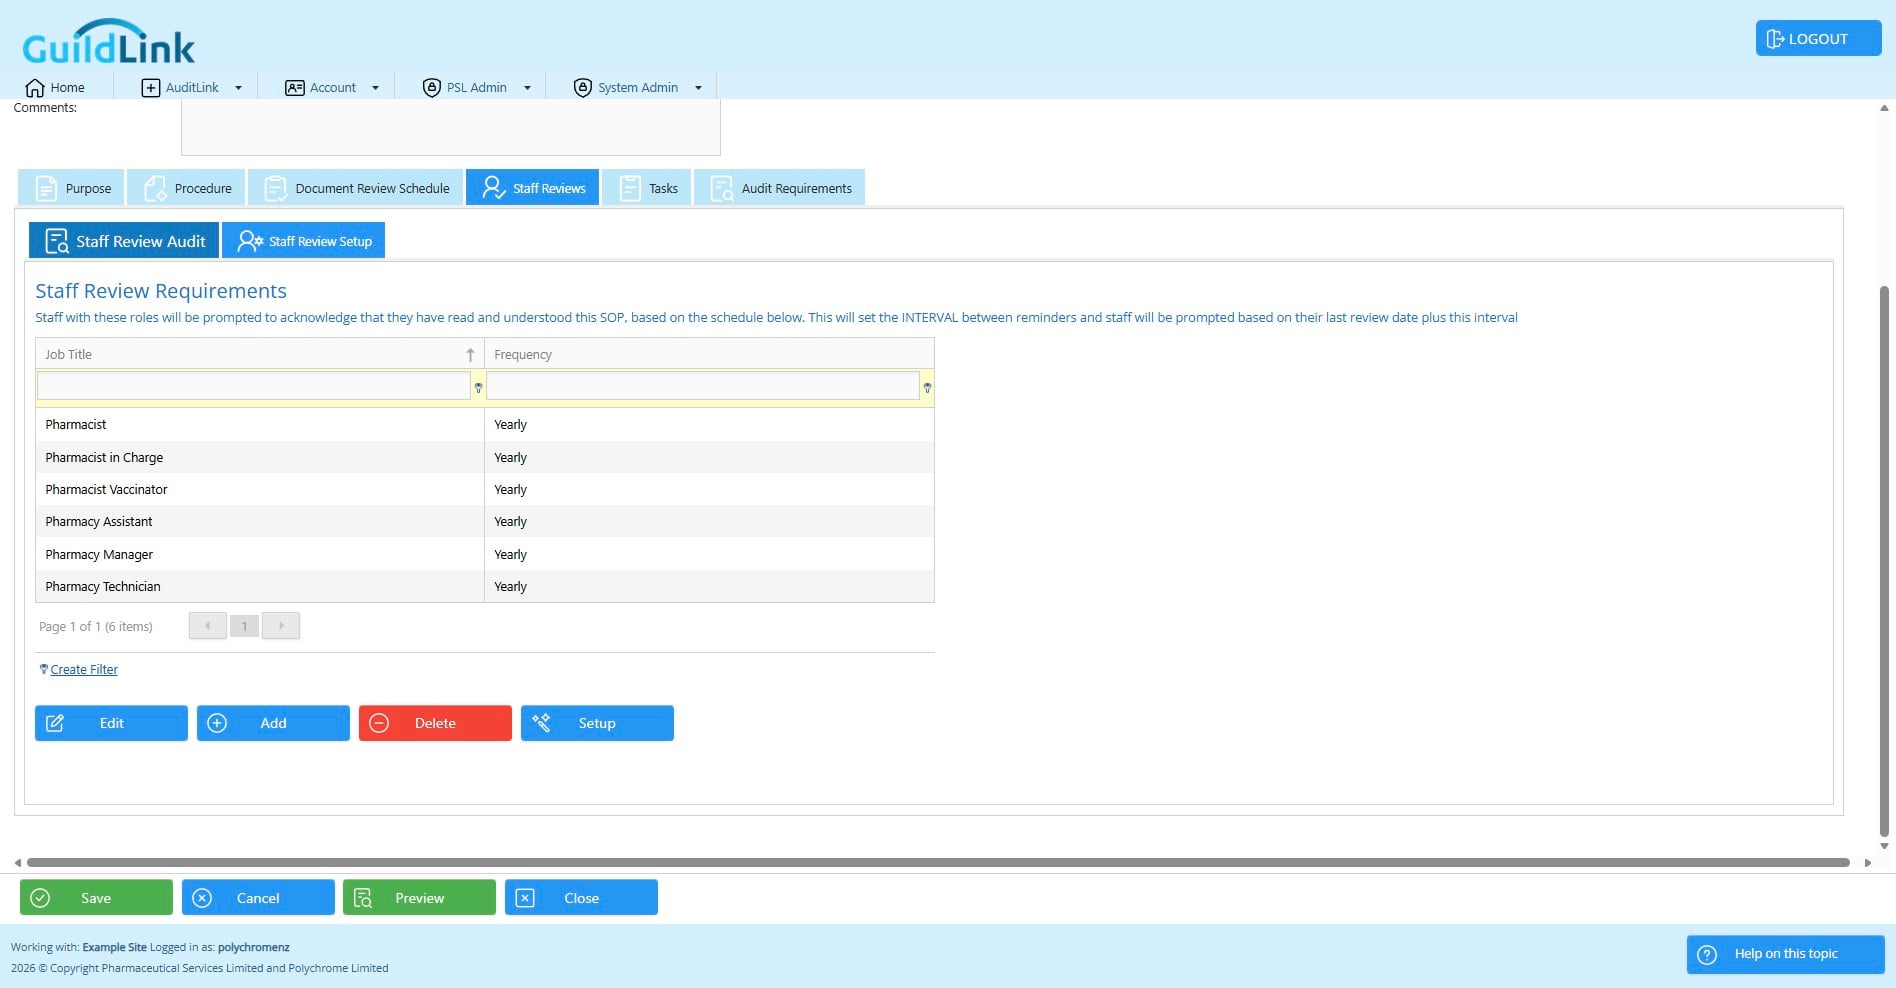The width and height of the screenshot is (1896, 988).
Task: Click the AuditLink plus-box icon
Action: coord(151,88)
